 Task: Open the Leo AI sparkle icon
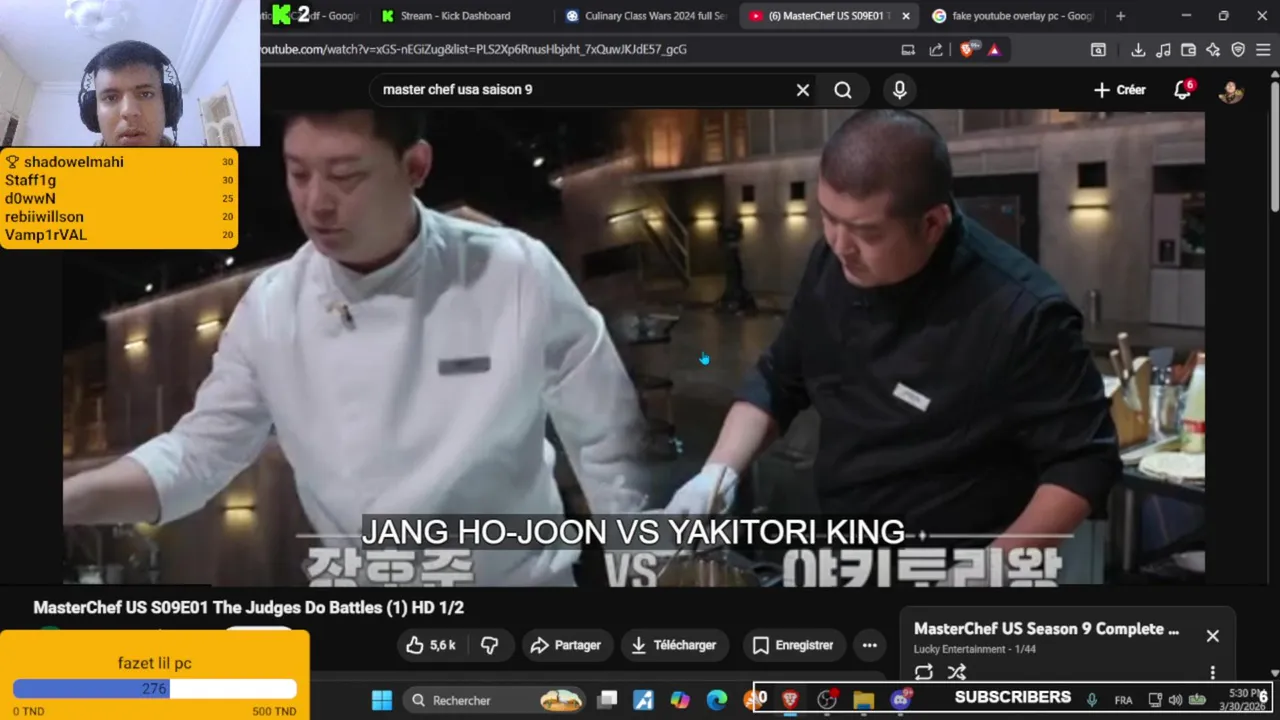[x=1213, y=50]
